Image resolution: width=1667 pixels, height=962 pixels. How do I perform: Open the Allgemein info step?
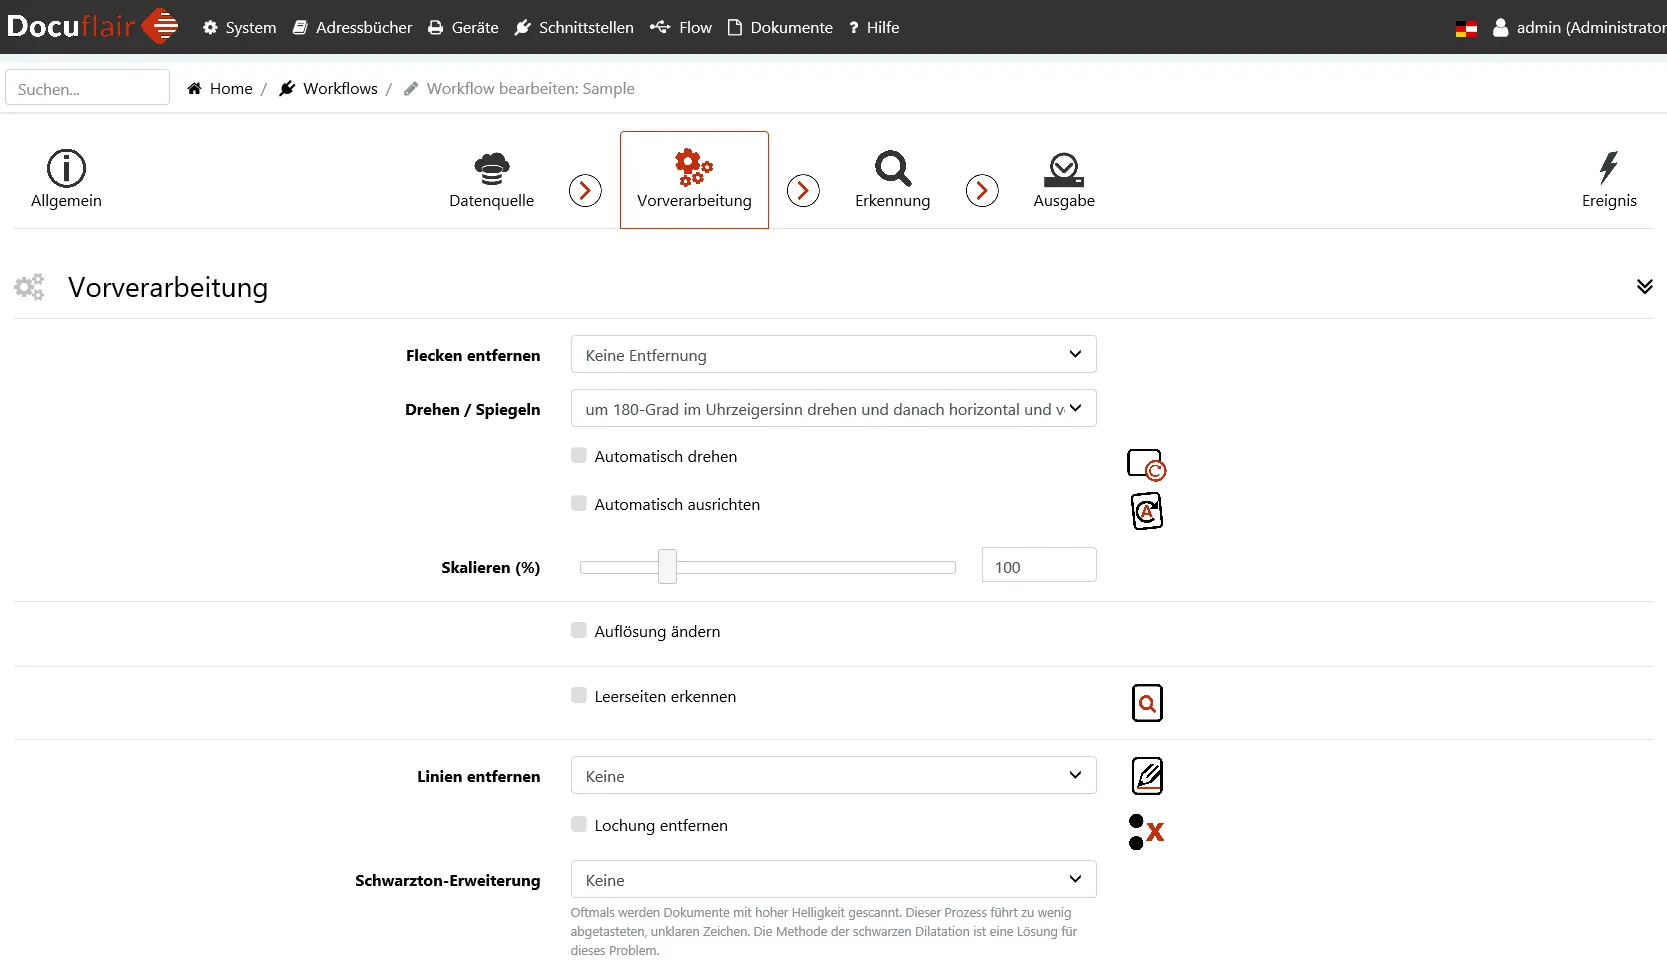[66, 179]
